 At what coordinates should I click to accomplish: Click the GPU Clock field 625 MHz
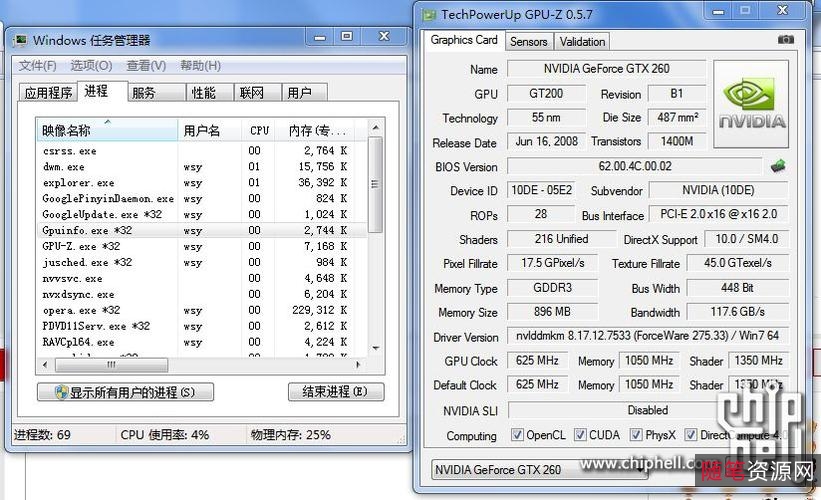537,360
